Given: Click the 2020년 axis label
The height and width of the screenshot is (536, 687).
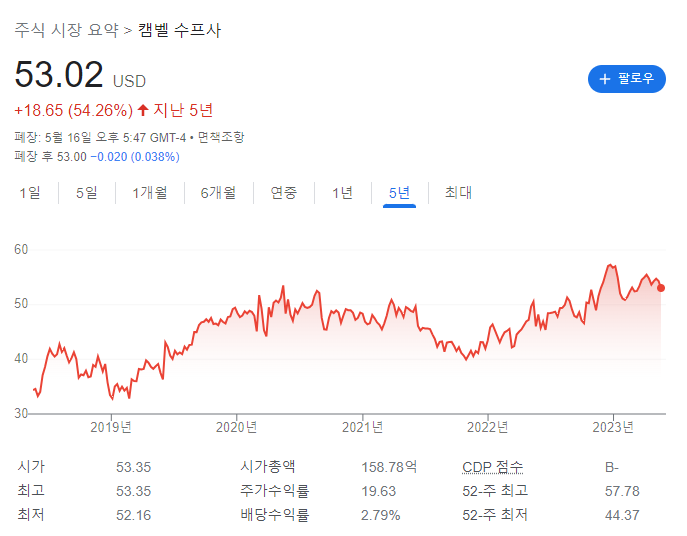Looking at the screenshot, I should point(237,427).
